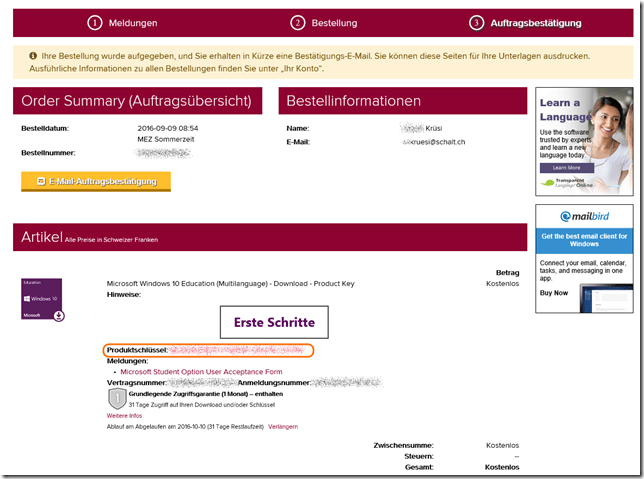
Task: Click the blurred Bestellnummer value
Action: coord(163,153)
